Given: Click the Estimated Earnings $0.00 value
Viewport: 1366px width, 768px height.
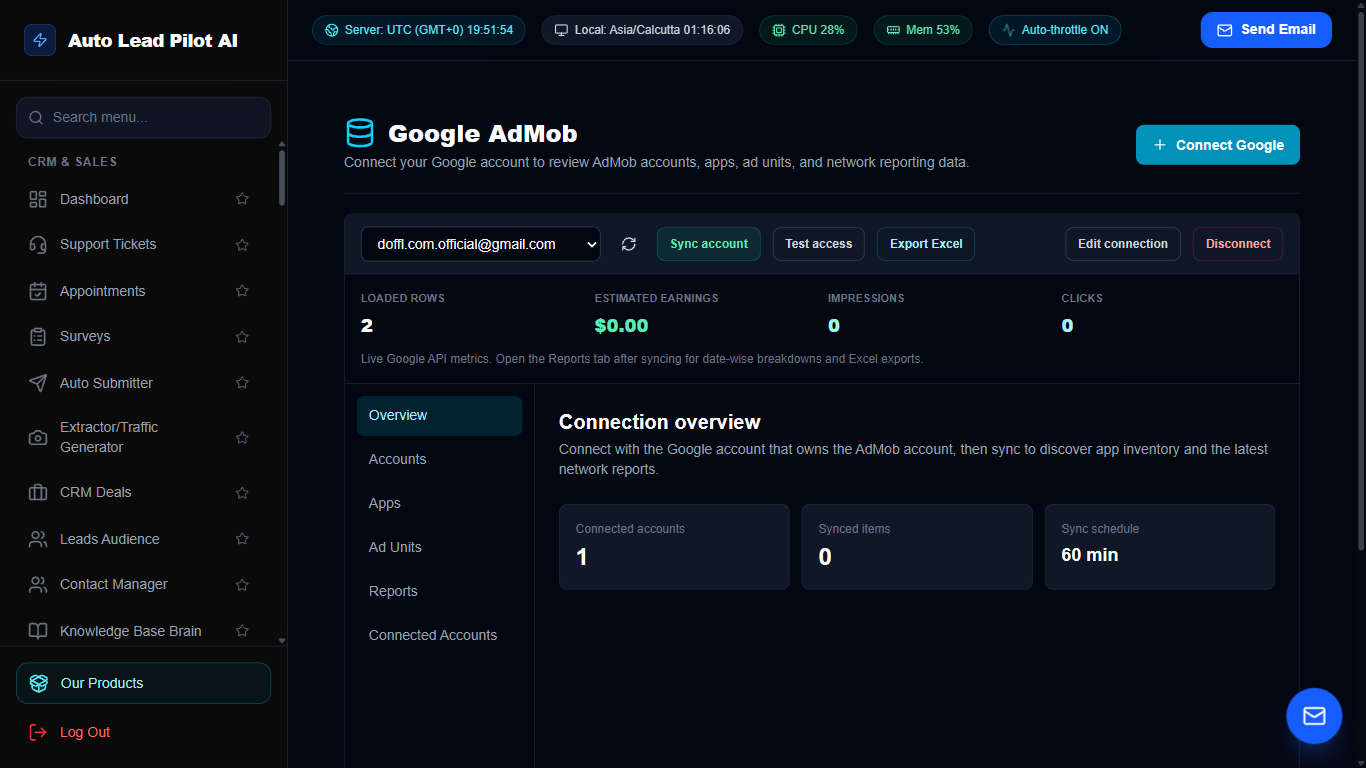Looking at the screenshot, I should pyautogui.click(x=621, y=326).
